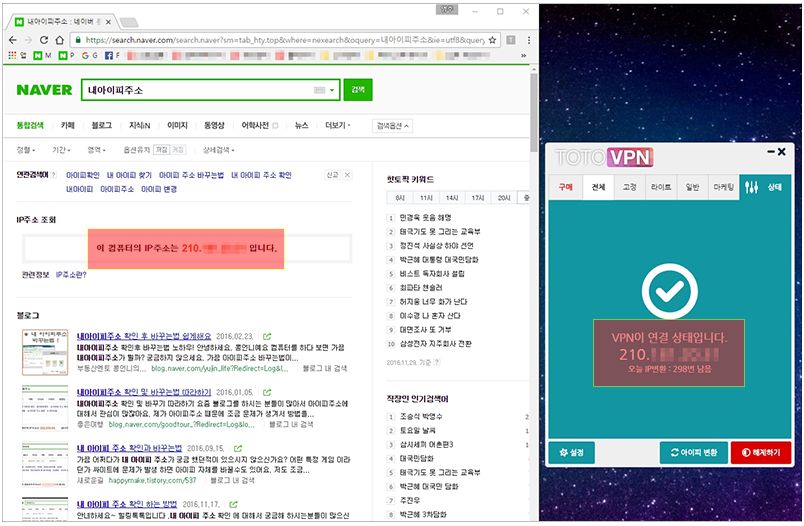Open the 상태 status tab with sliders icon
Image resolution: width=804 pixels, height=526 pixels.
click(765, 187)
